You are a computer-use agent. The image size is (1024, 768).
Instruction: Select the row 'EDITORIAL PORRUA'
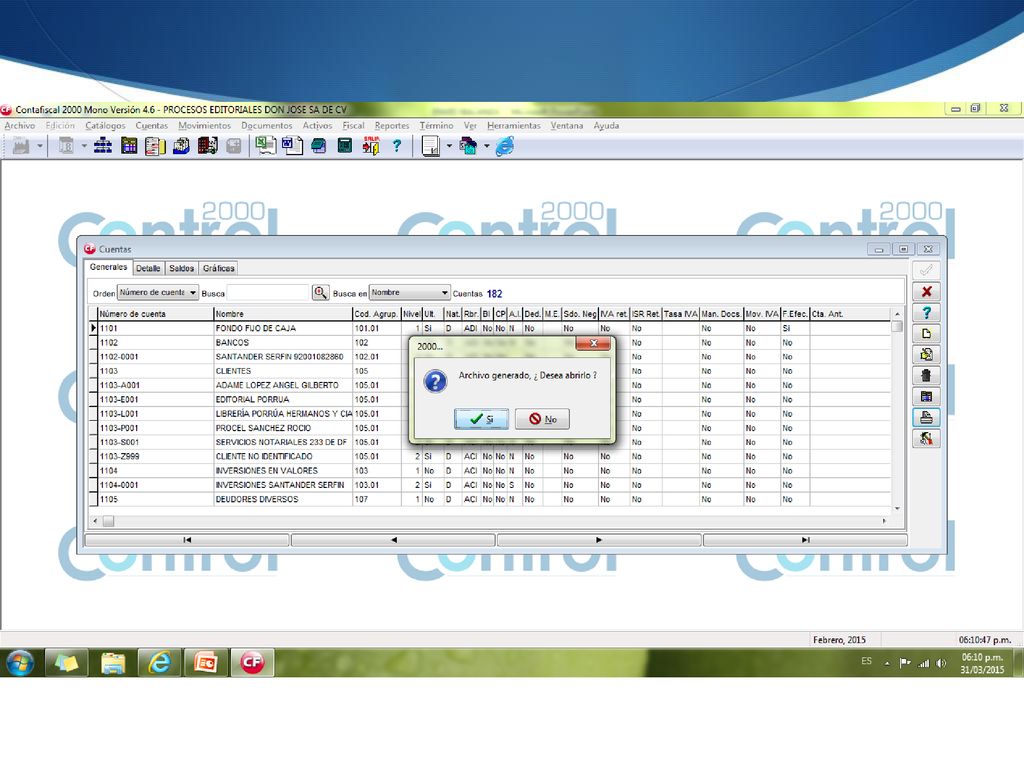(x=490, y=400)
